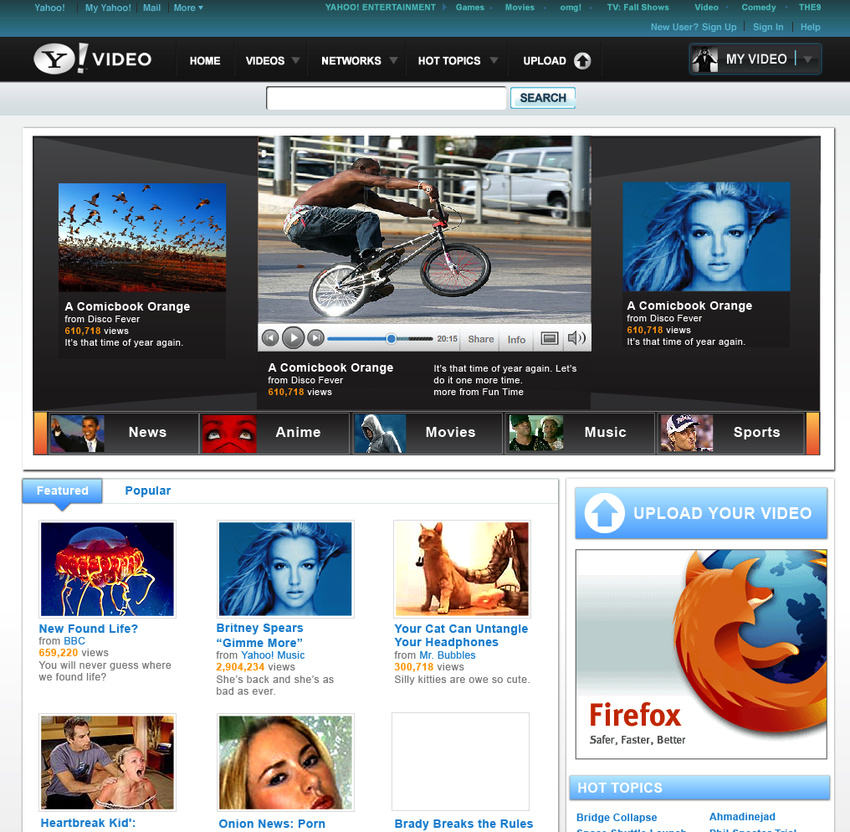Open Ahmadinejad hot topic

742,816
